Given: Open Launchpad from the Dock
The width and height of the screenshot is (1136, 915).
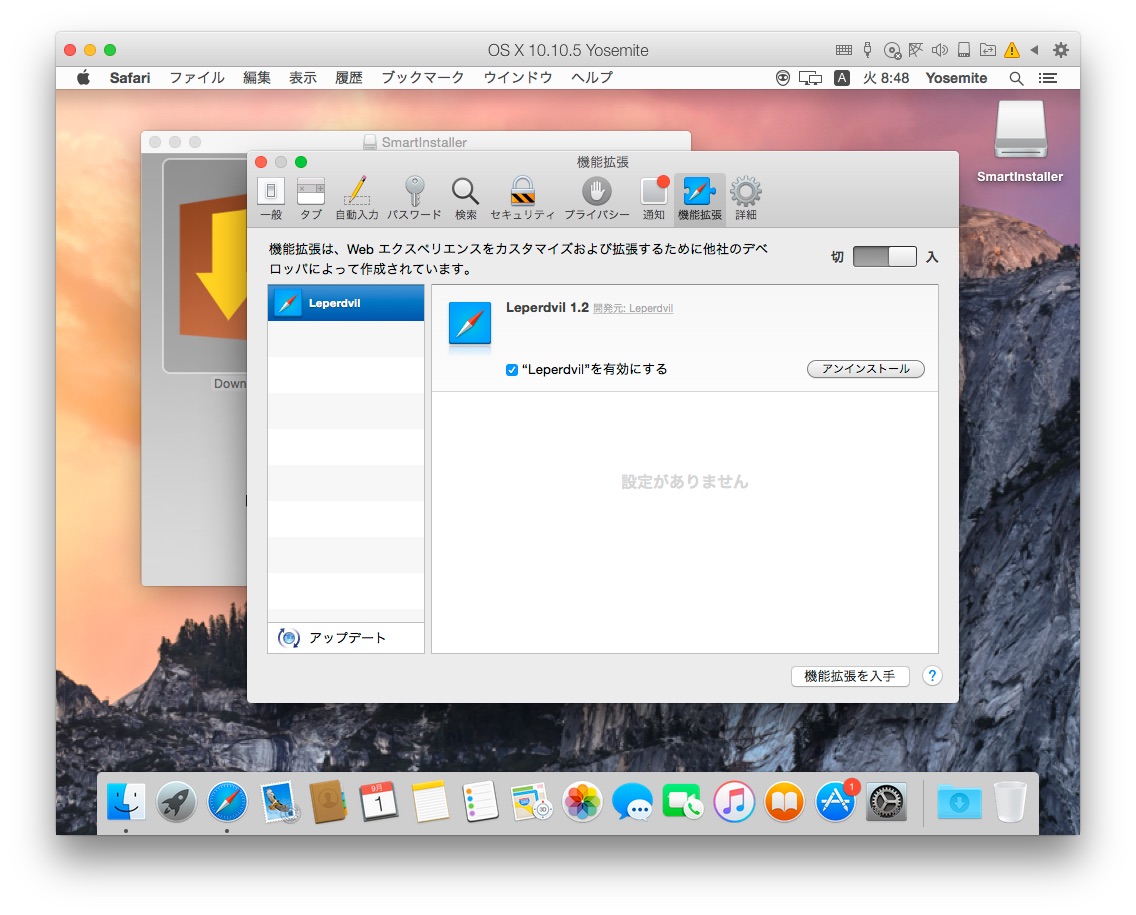Looking at the screenshot, I should [x=176, y=803].
